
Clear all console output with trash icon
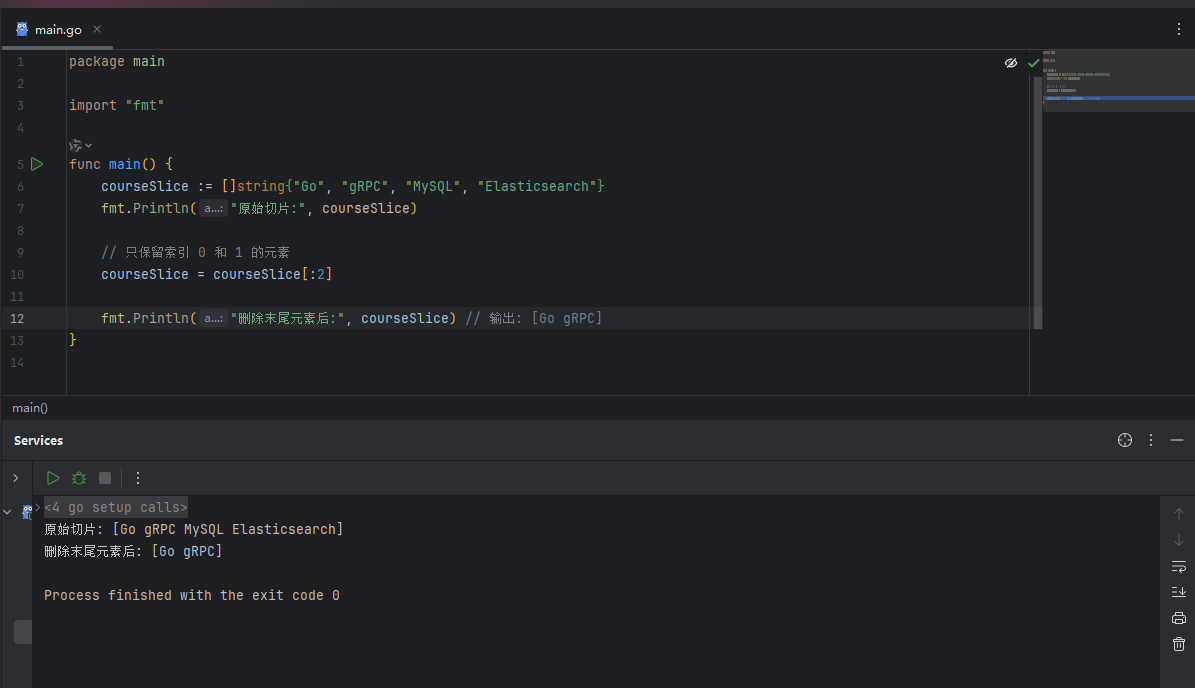(1178, 645)
